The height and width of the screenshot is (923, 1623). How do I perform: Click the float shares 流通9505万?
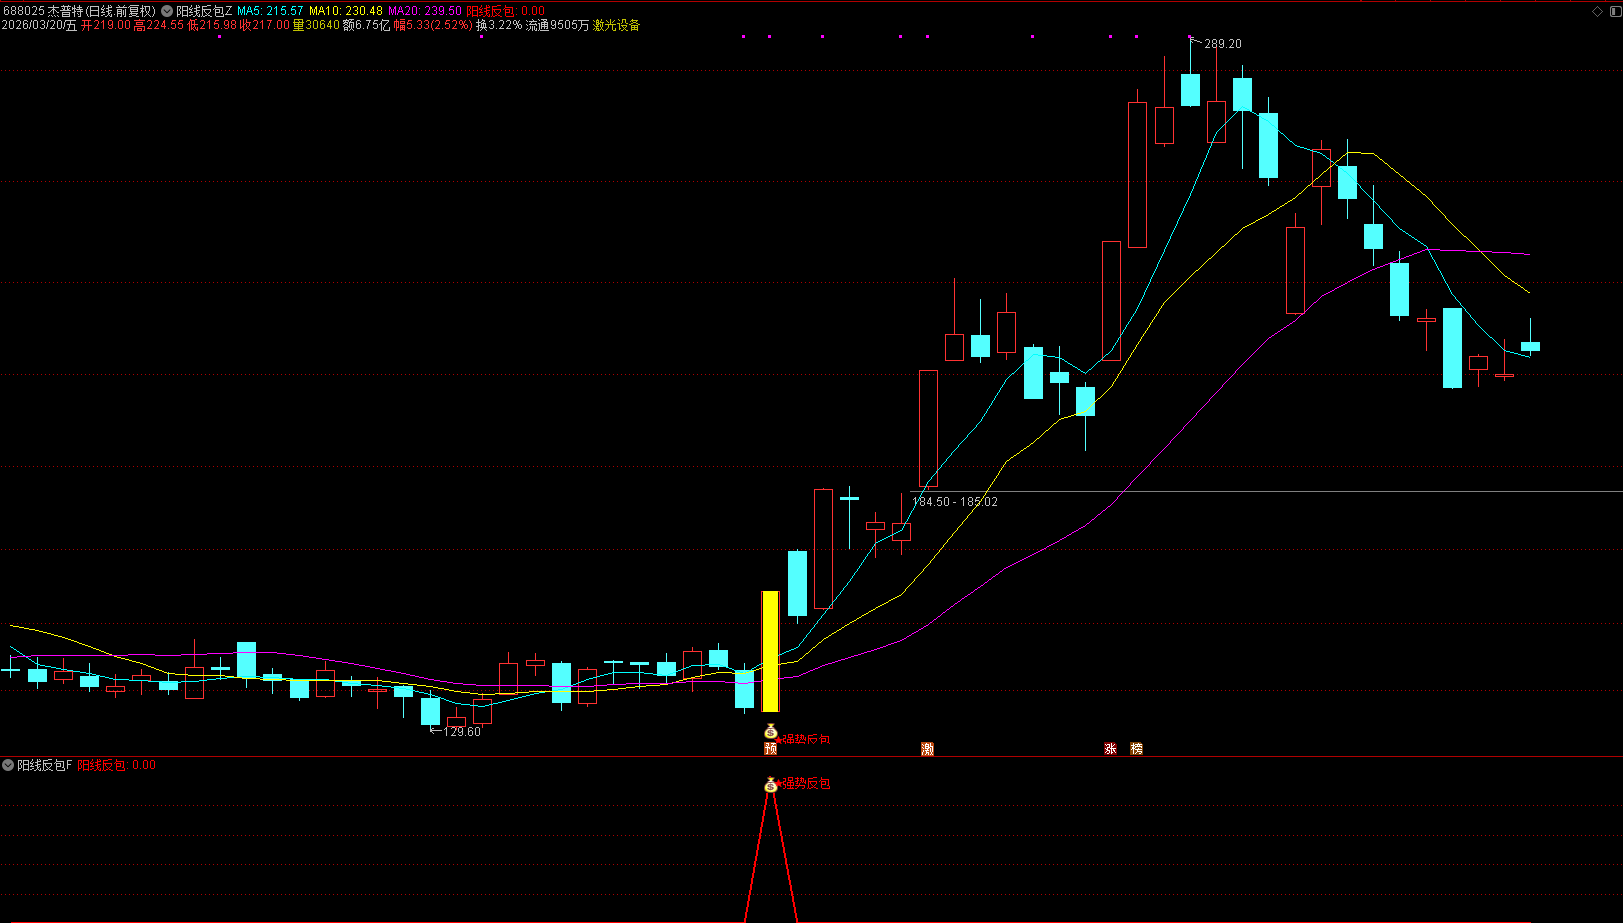click(558, 25)
